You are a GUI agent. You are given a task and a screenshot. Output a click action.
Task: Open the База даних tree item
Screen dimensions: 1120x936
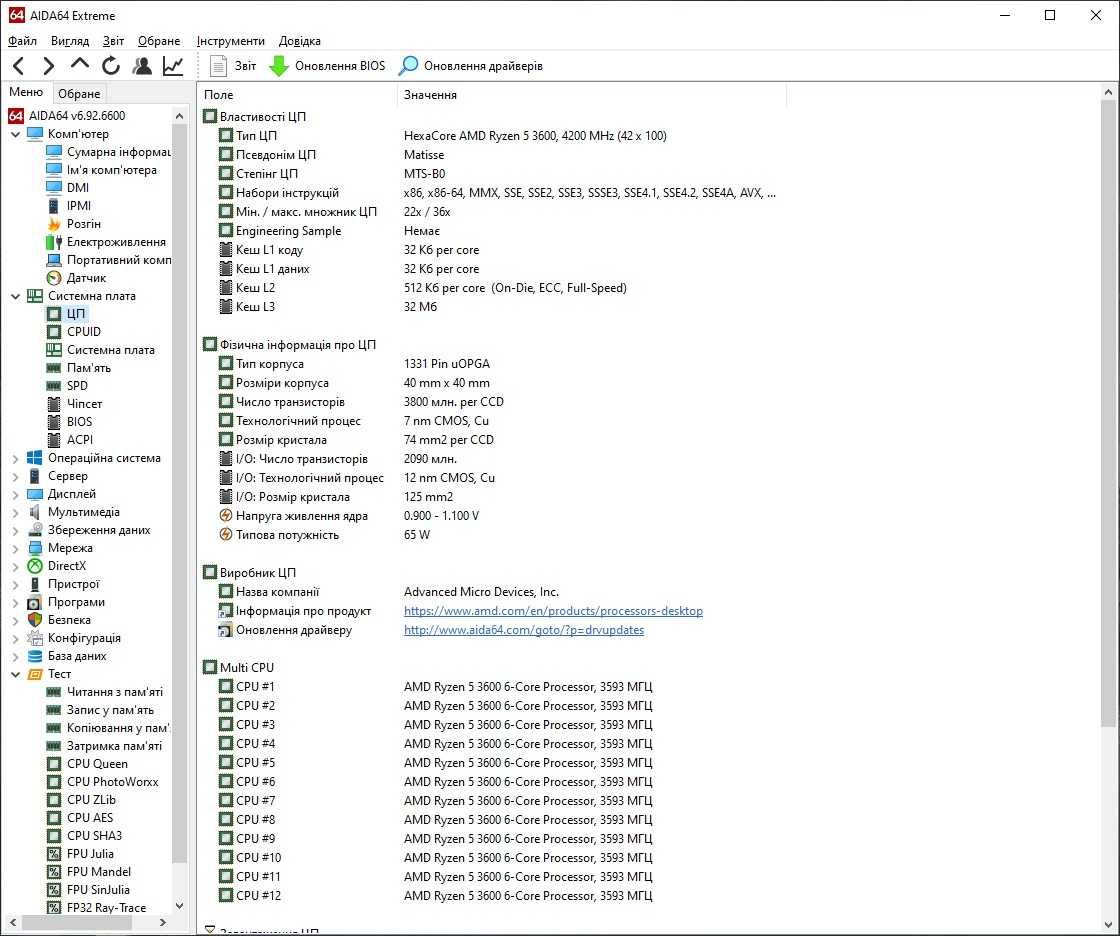pyautogui.click(x=67, y=656)
